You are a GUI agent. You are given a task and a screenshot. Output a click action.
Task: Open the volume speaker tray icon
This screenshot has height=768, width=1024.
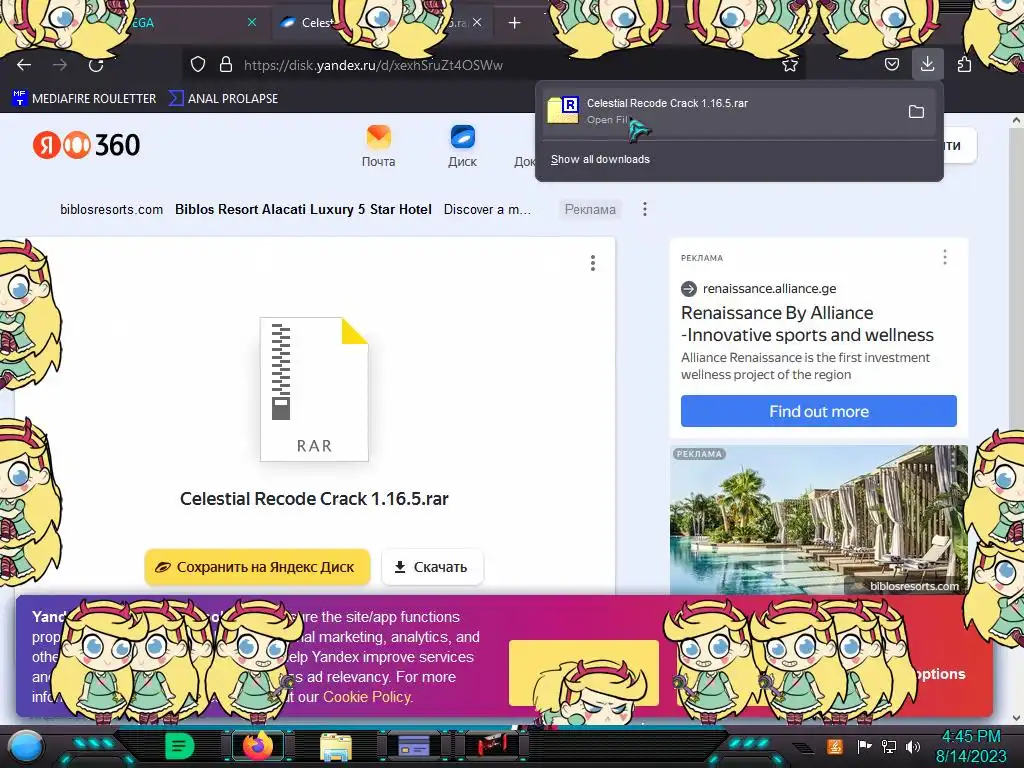coord(913,746)
